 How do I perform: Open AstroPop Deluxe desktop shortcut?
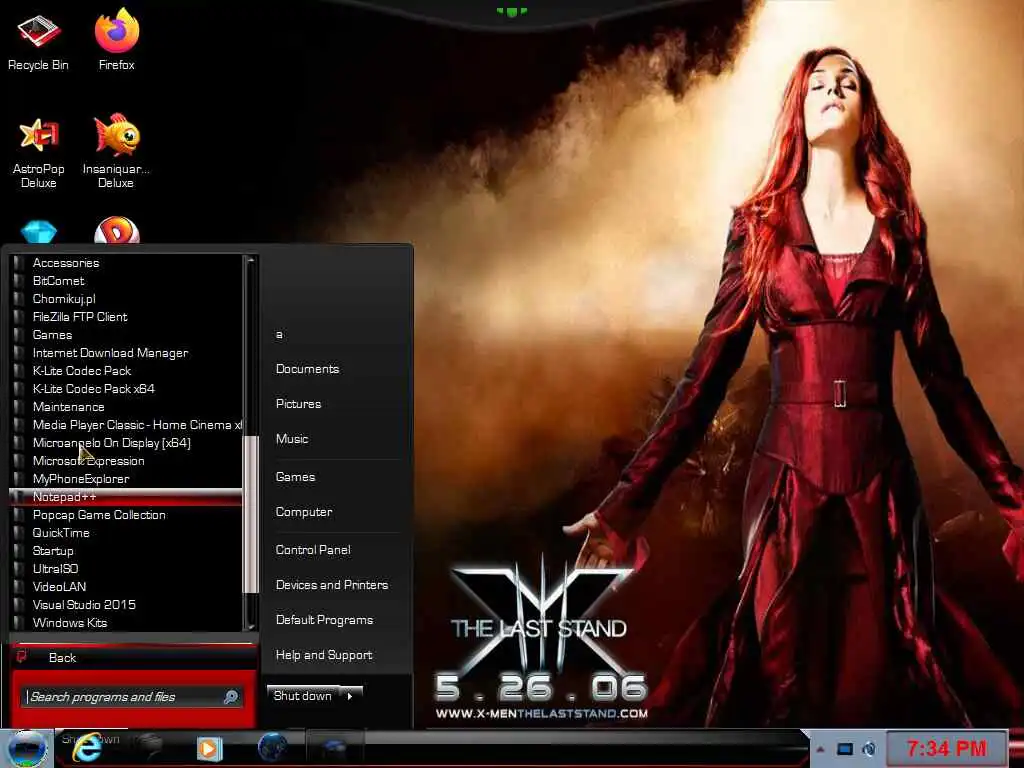point(39,153)
